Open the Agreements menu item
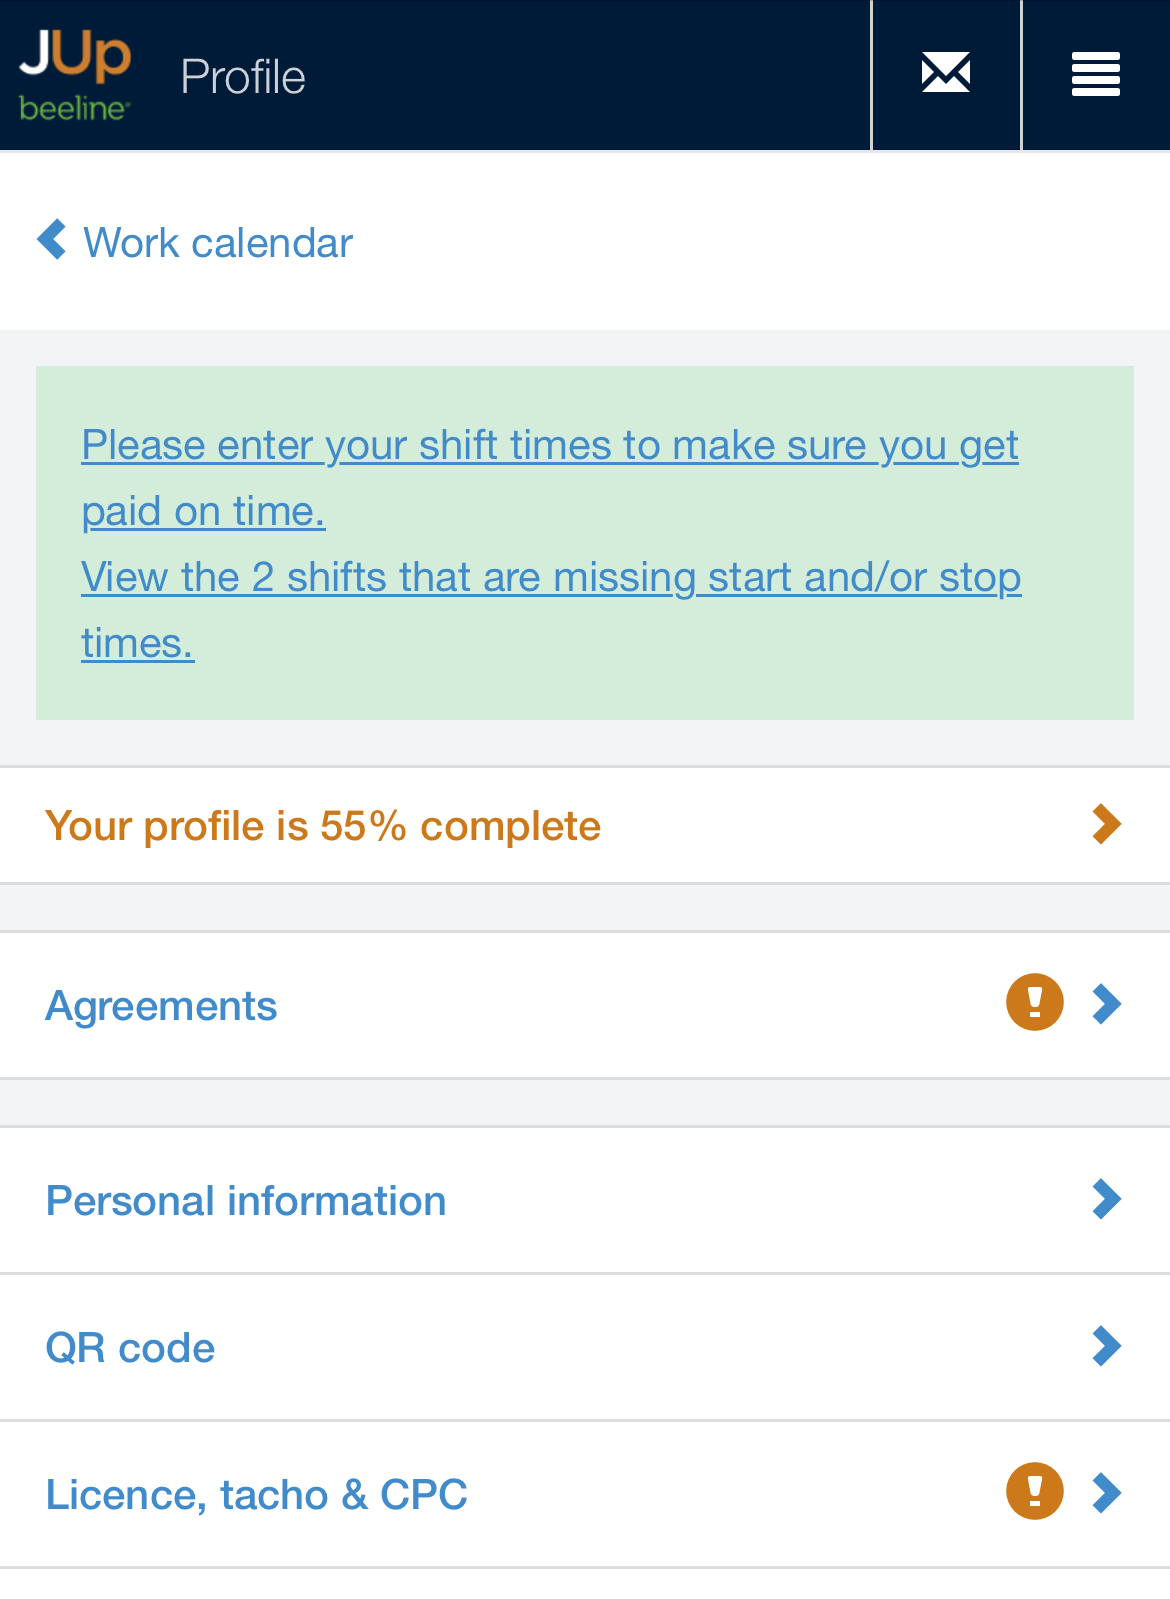 (x=162, y=1006)
